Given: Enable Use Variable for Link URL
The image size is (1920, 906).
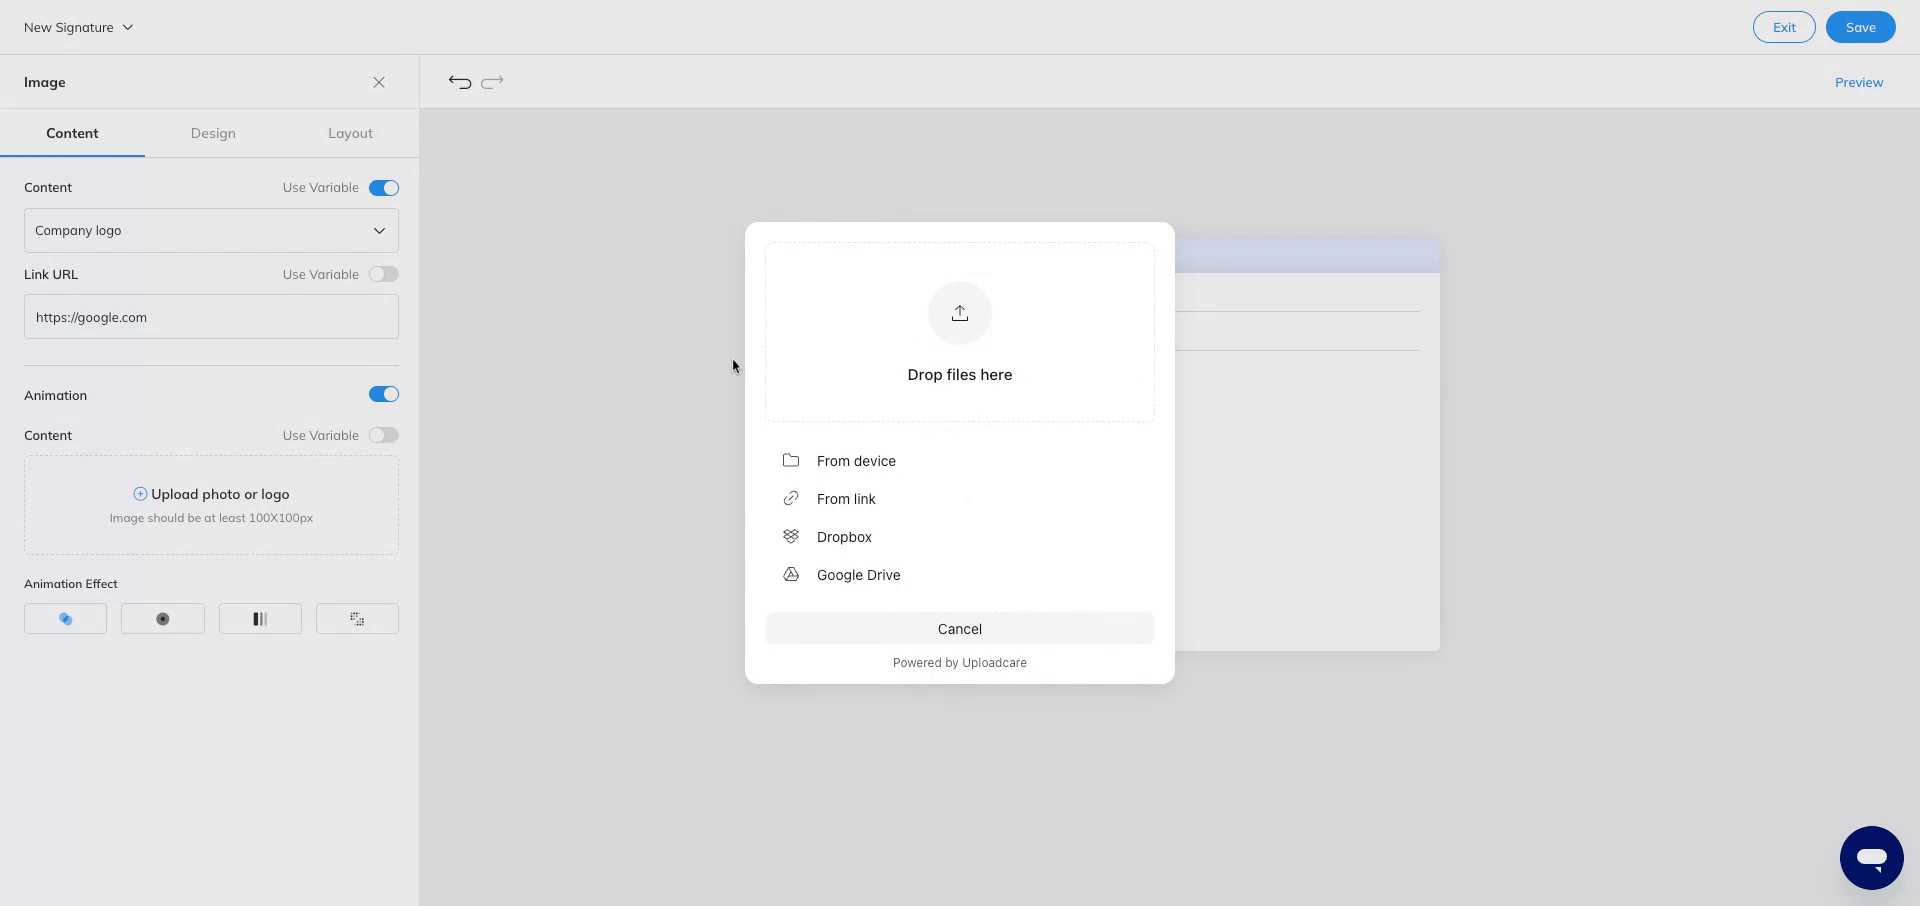Looking at the screenshot, I should (384, 274).
